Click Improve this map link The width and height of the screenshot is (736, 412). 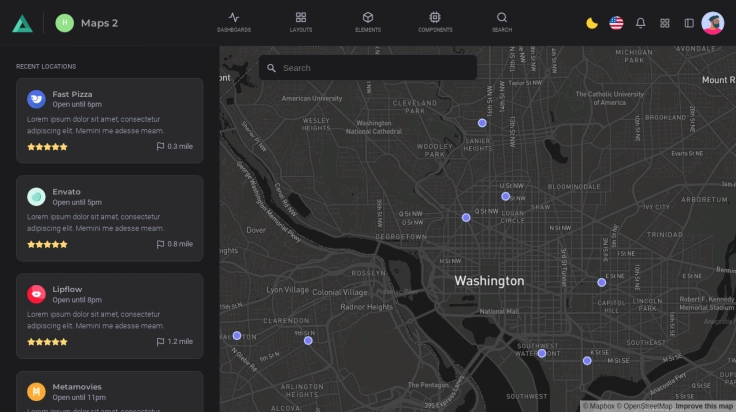(704, 406)
